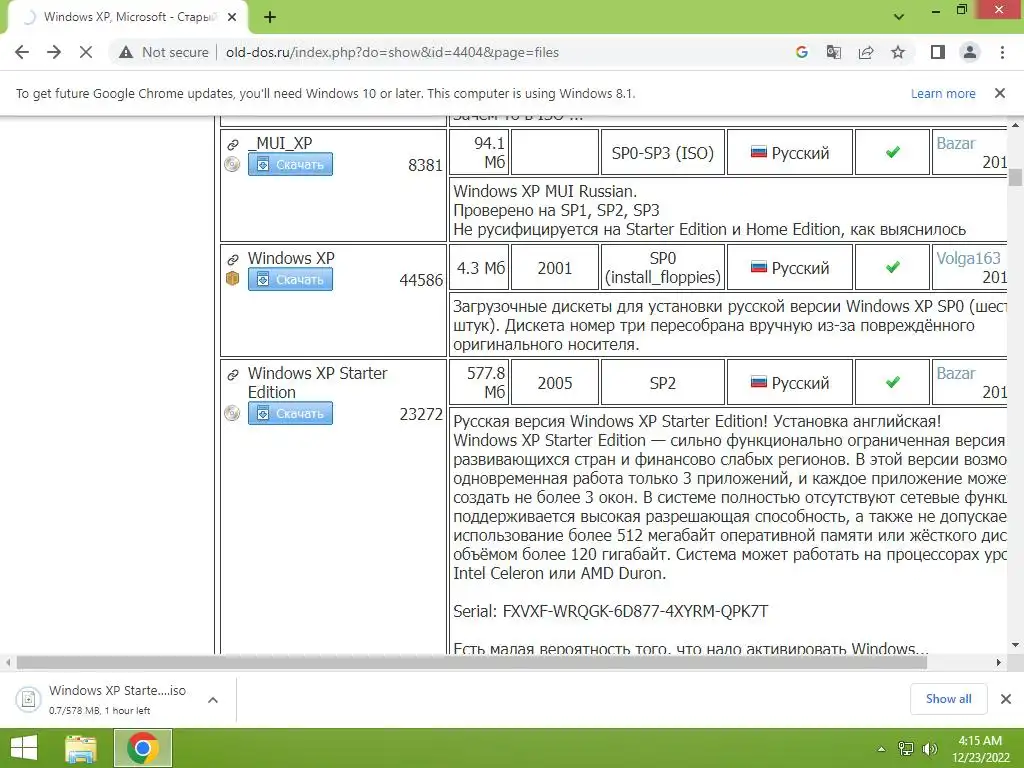Screen dimensions: 1024x768
Task: Stop loading the page
Action: click(86, 52)
